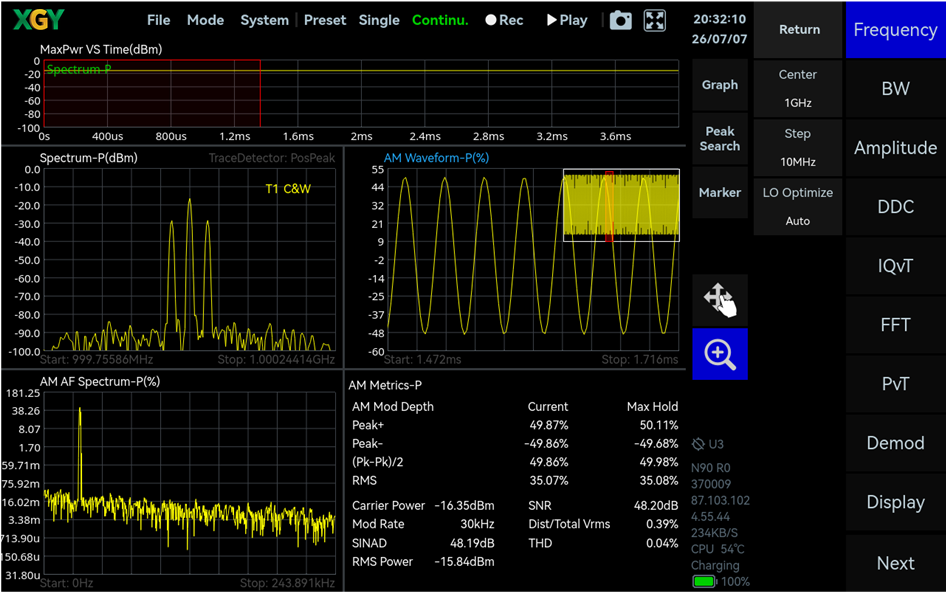Click the Max Hold column header
The height and width of the screenshot is (593, 947).
(652, 406)
